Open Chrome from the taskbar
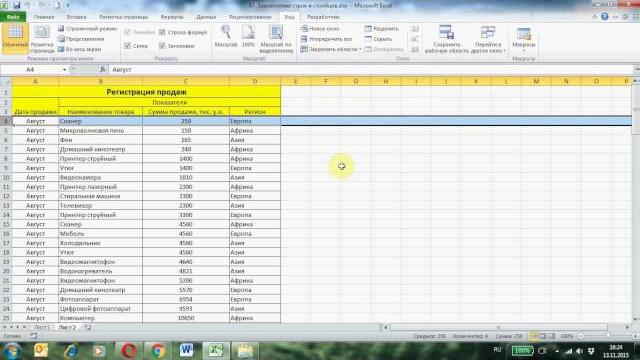Image resolution: width=640 pixels, height=360 pixels. (157, 350)
